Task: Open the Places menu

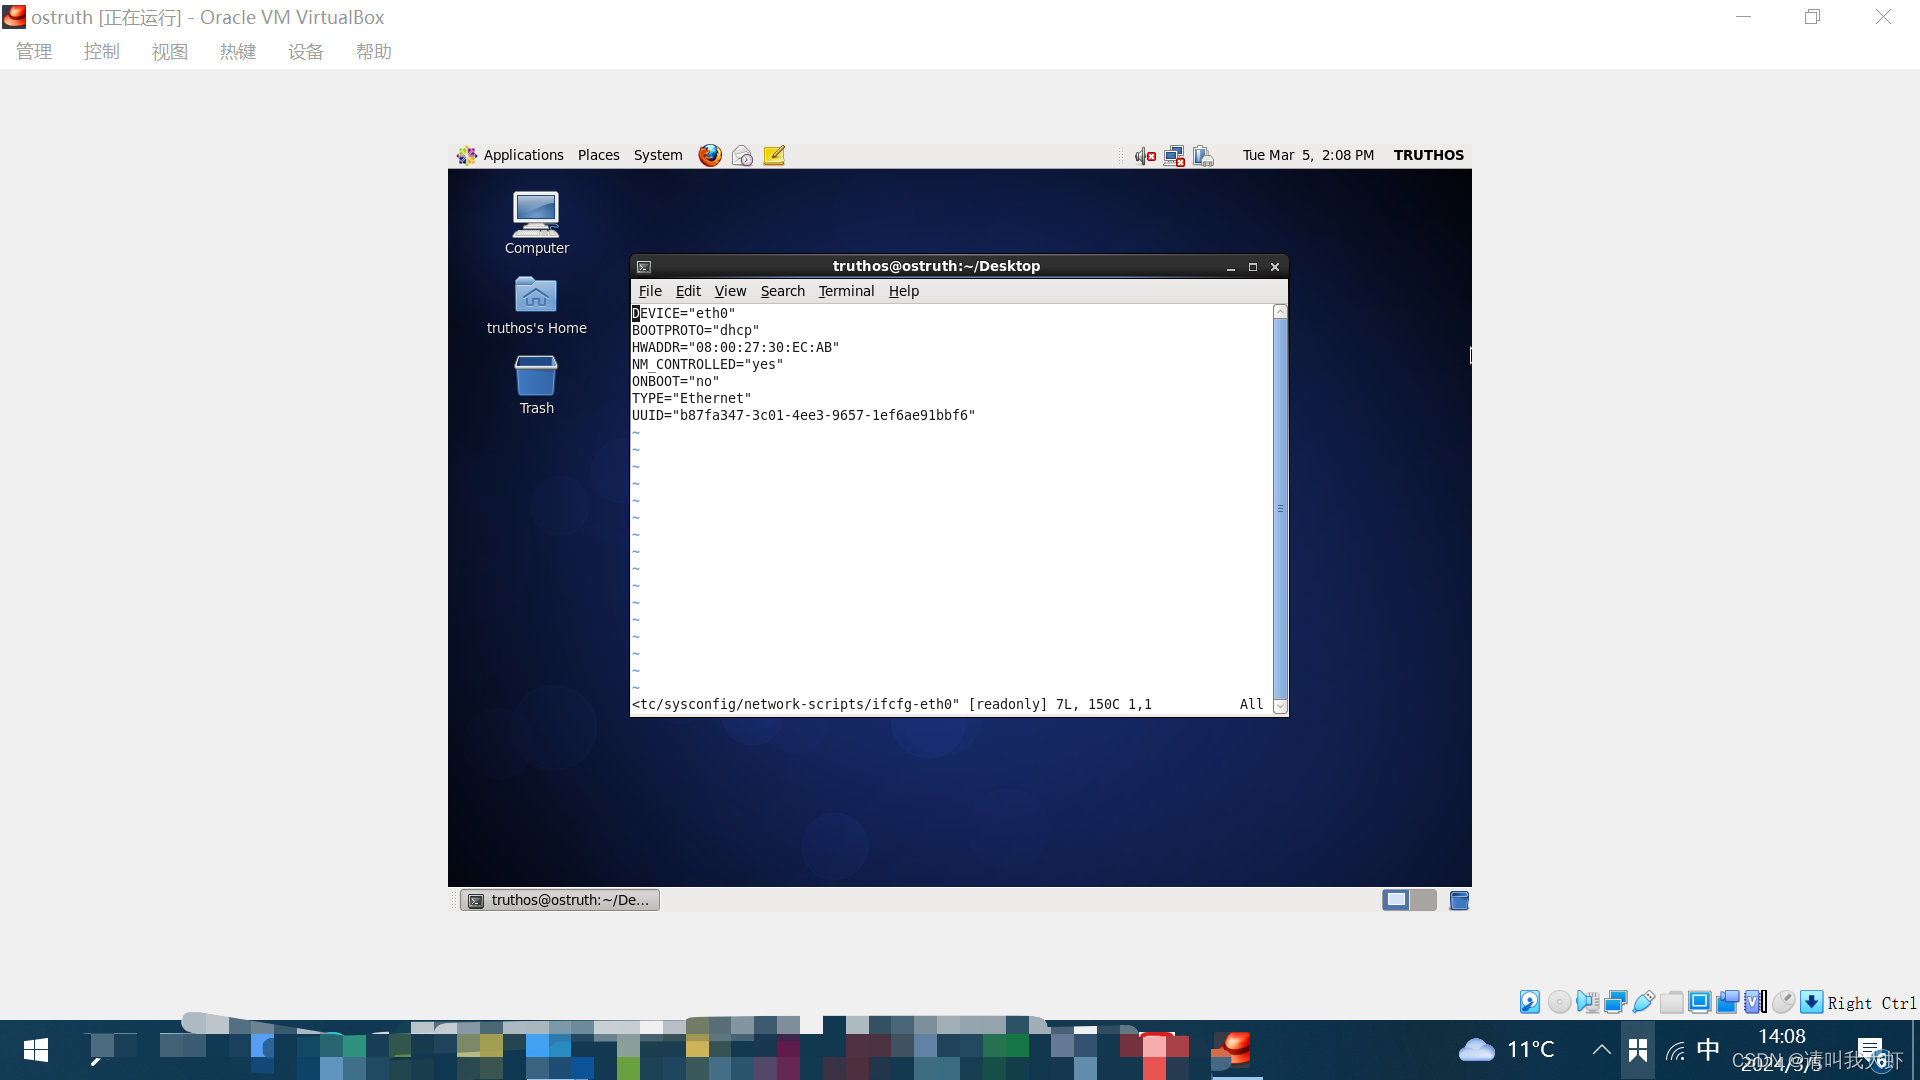Action: (x=598, y=155)
